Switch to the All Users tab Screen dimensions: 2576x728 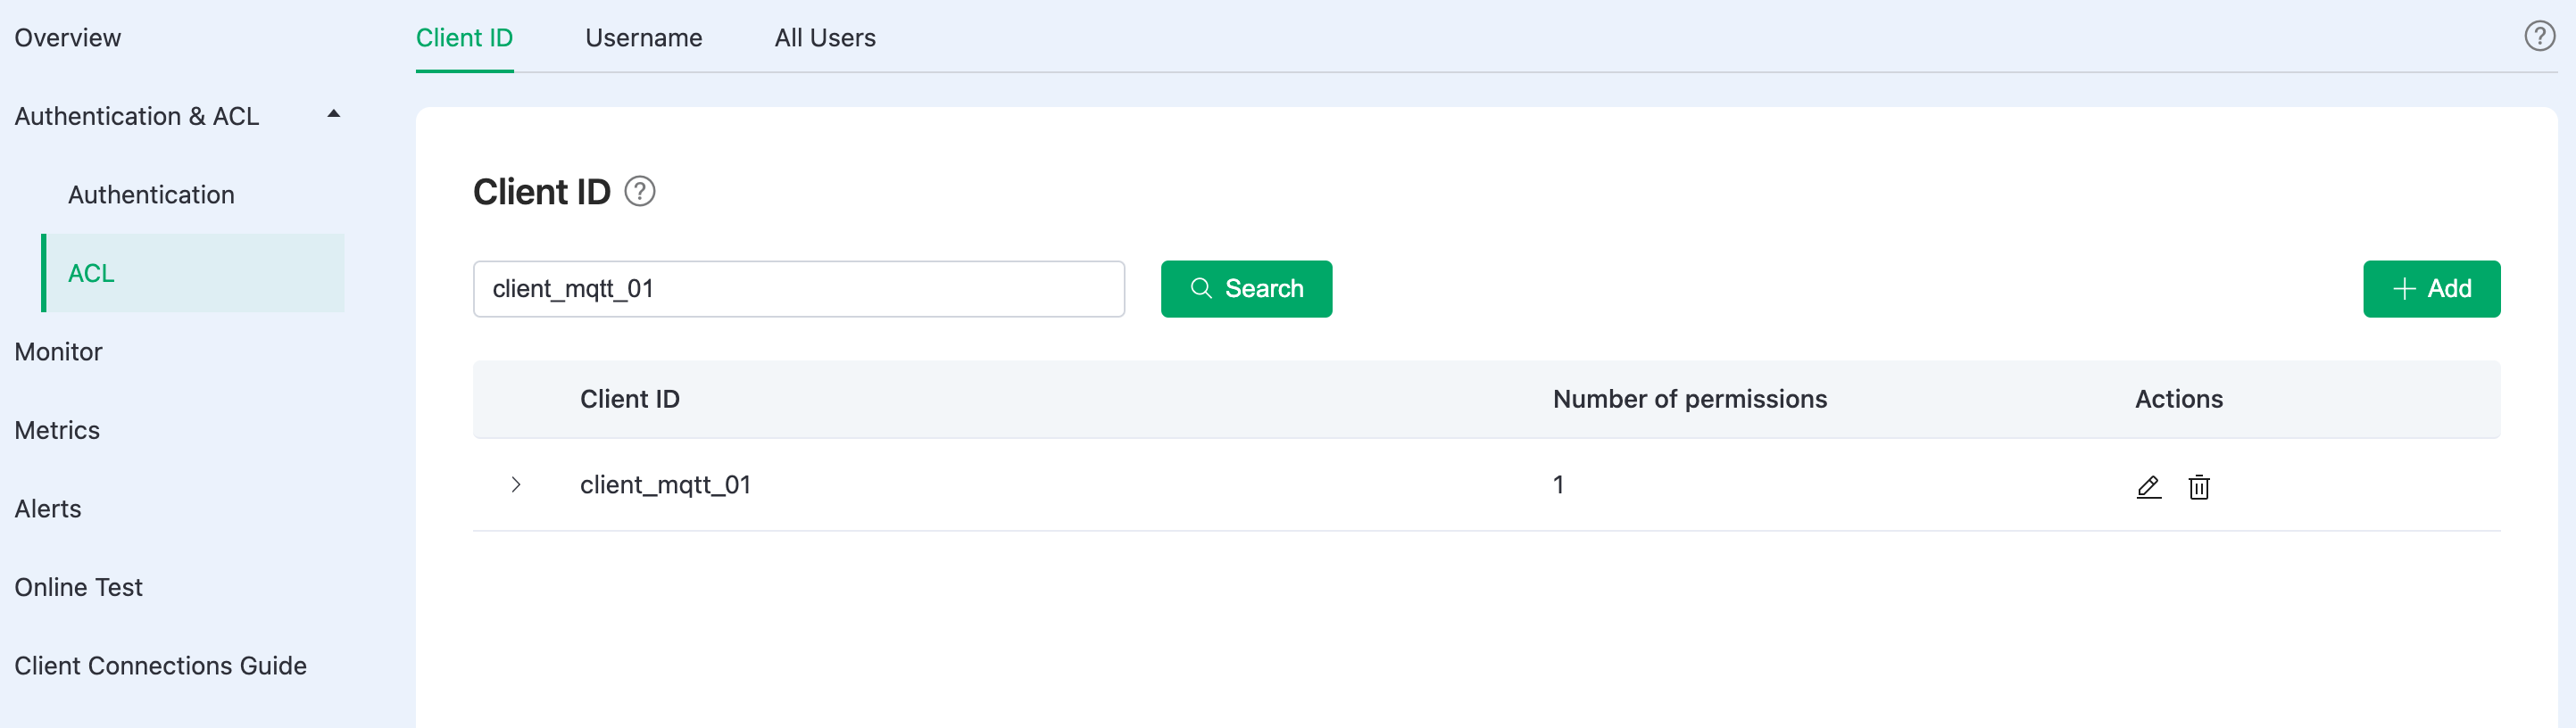824,38
